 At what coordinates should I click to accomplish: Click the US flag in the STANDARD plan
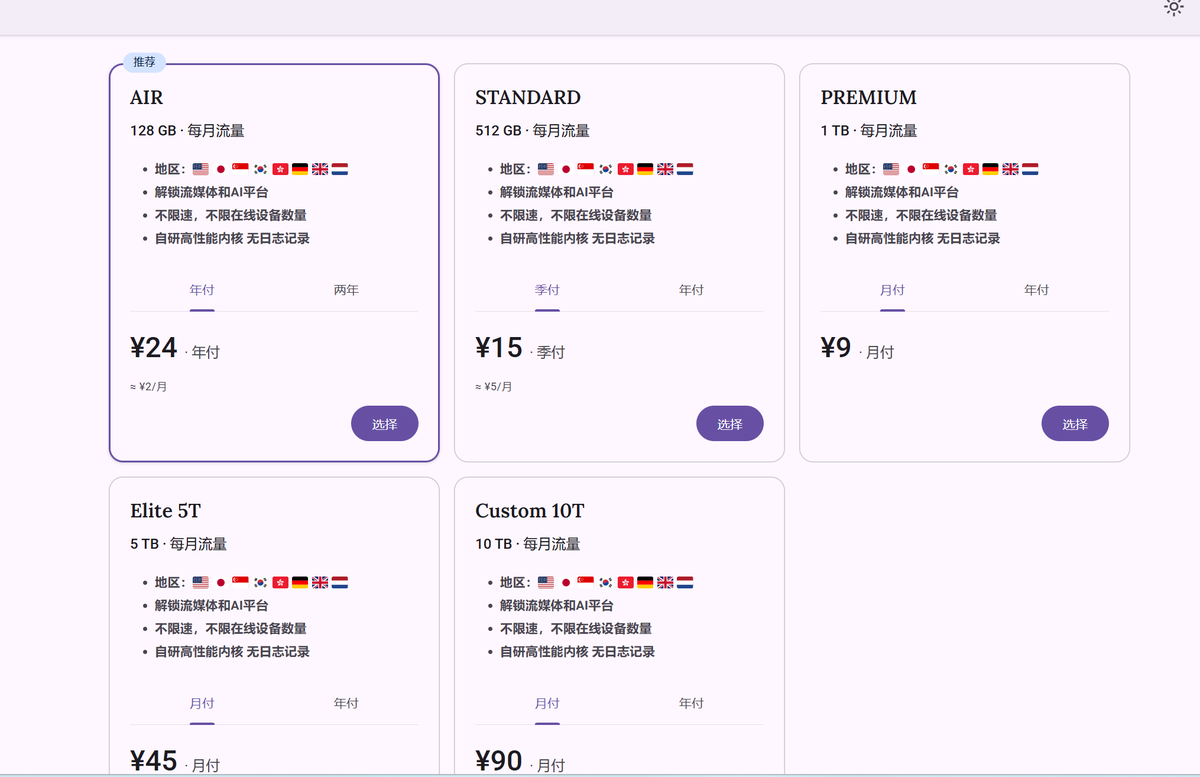tap(545, 169)
